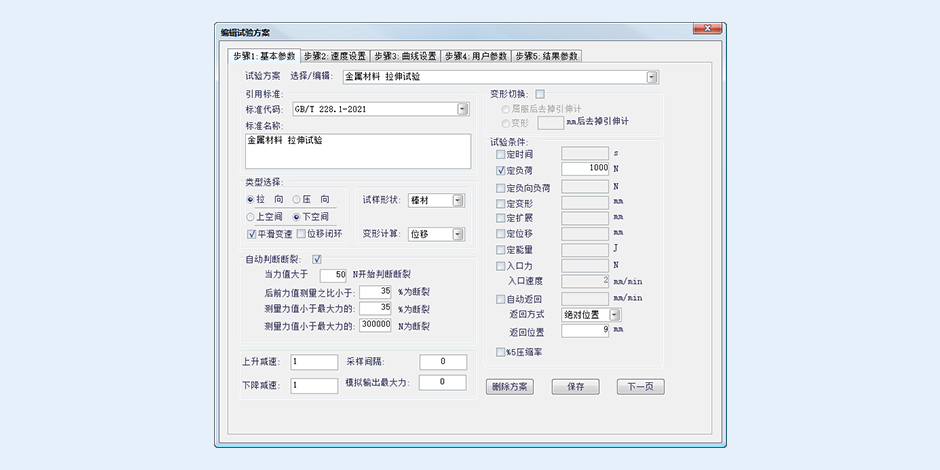Enable the 自动返回 checkbox

click(x=501, y=298)
